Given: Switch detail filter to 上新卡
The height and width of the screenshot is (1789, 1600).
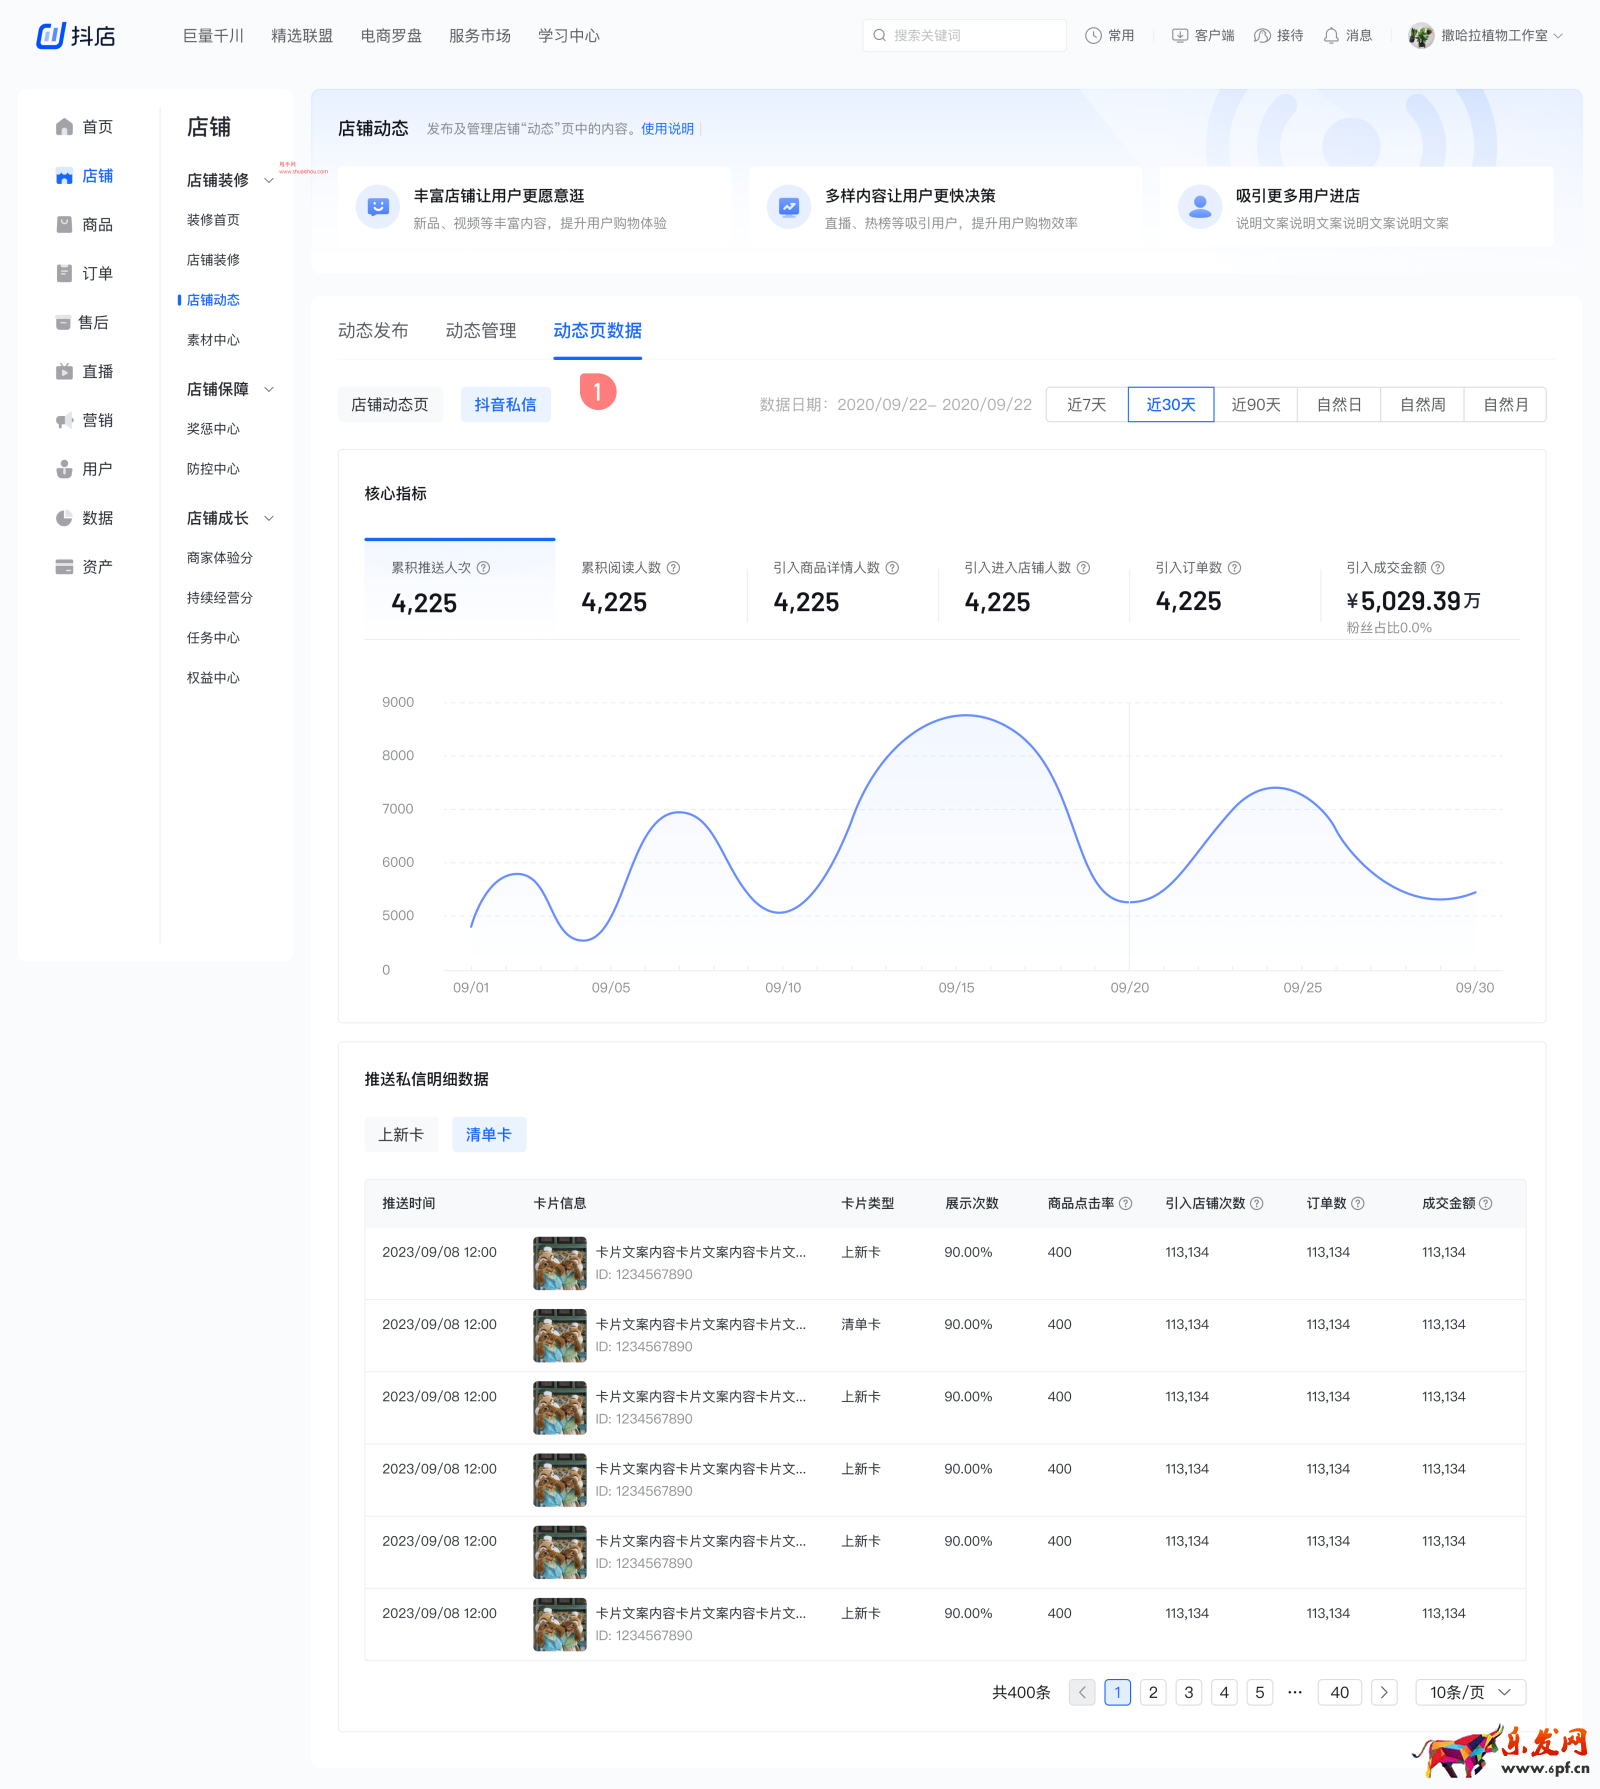Looking at the screenshot, I should [401, 1135].
